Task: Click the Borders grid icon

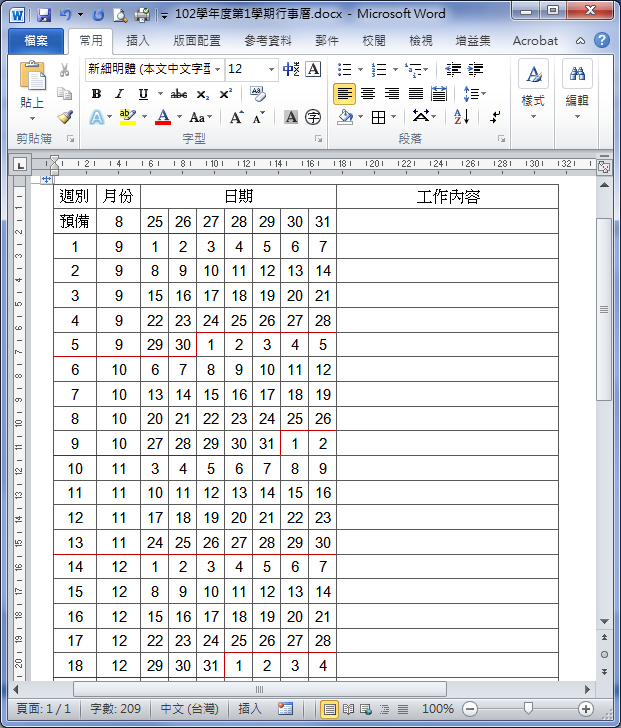Action: point(379,117)
